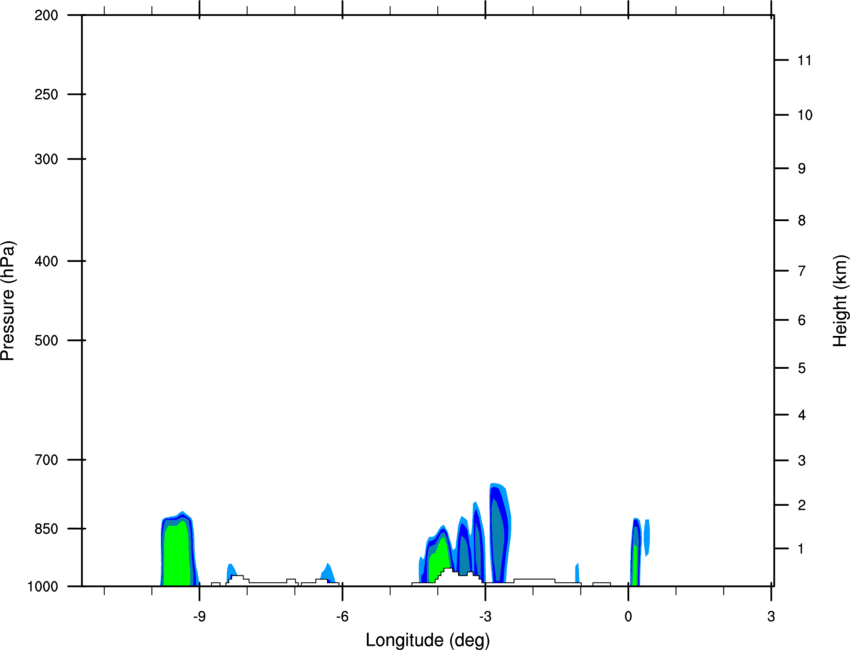Click the 250 pressure axis label

pos(46,94)
